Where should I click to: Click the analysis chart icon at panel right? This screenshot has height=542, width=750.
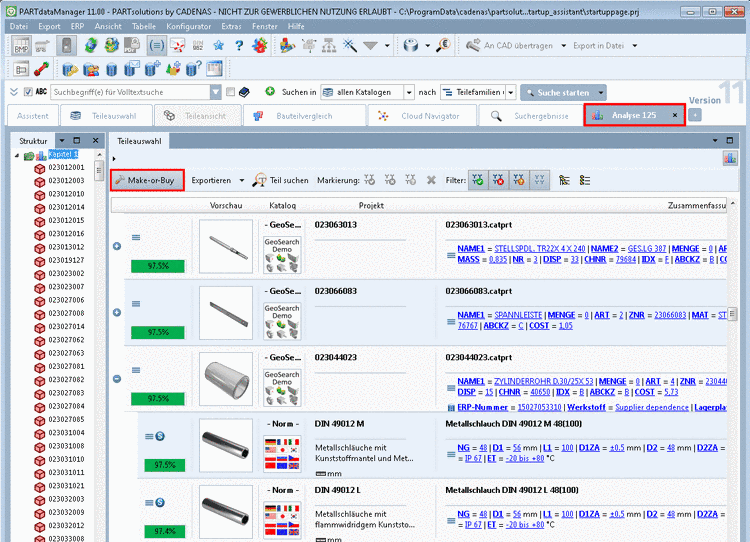730,158
